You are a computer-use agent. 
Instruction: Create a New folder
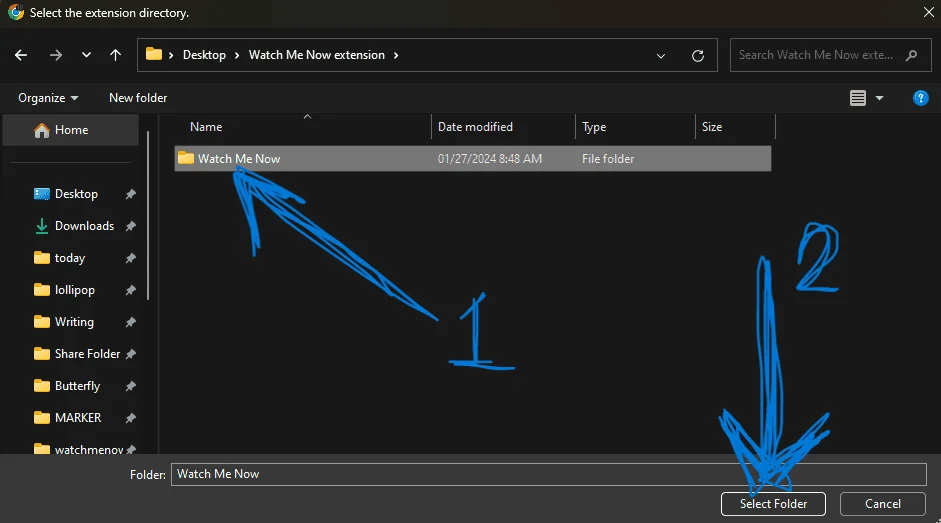coord(138,98)
